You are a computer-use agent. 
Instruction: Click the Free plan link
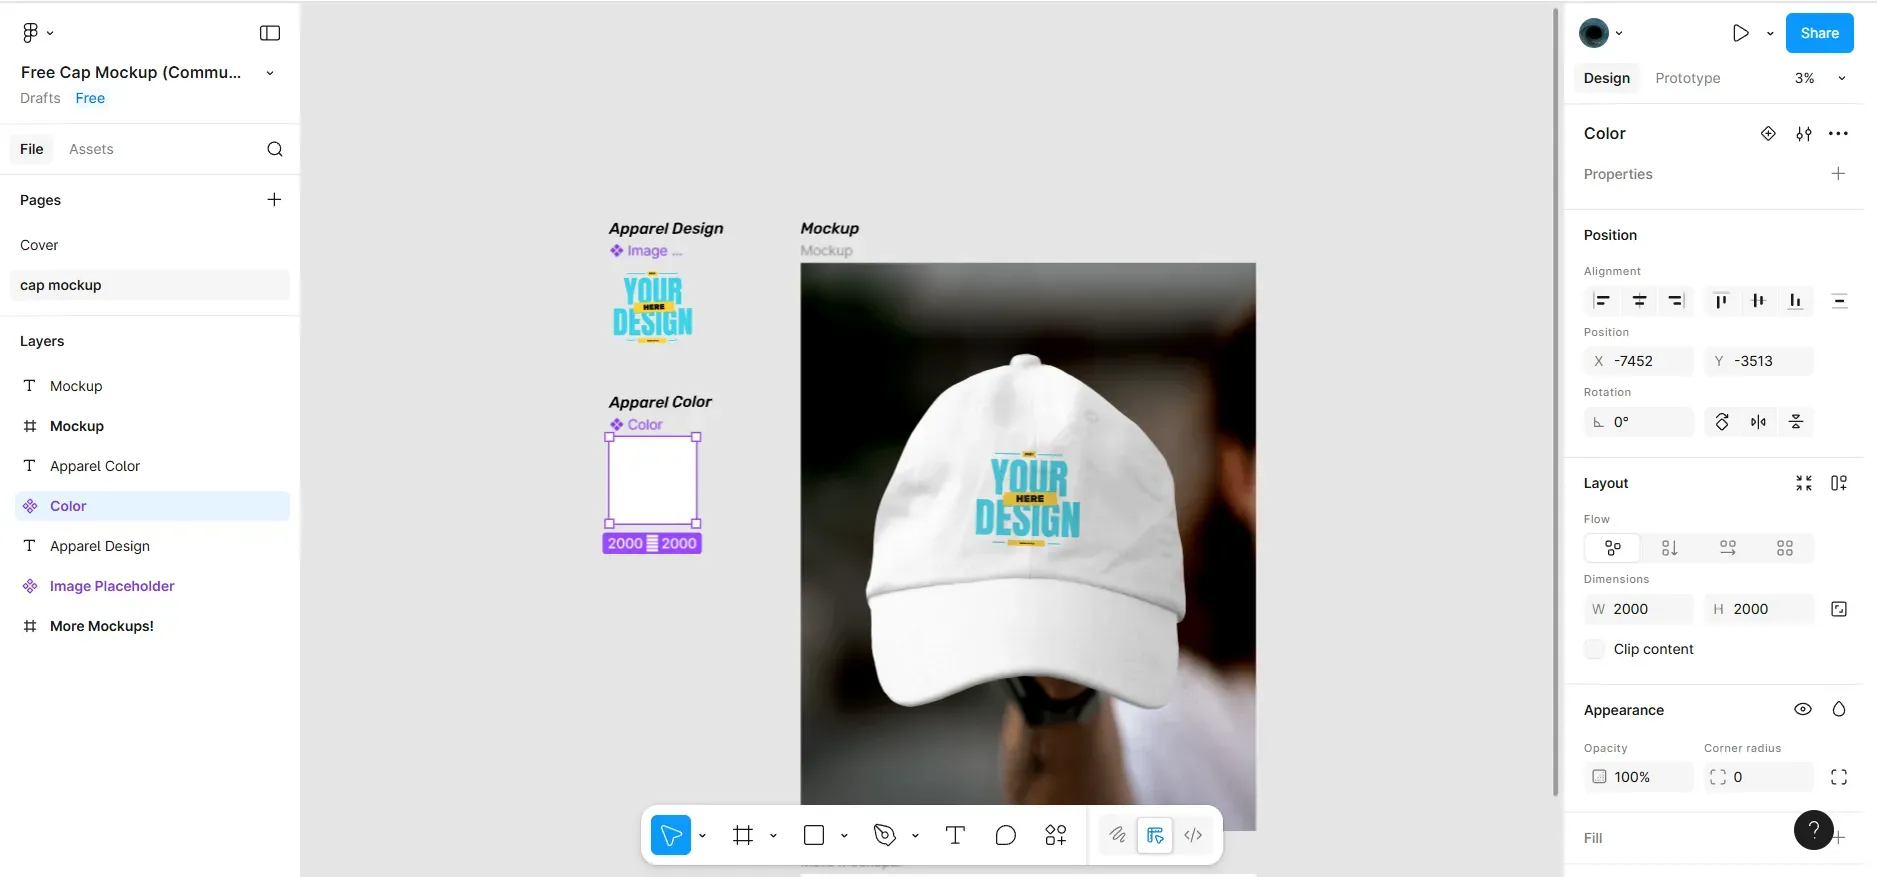(90, 98)
